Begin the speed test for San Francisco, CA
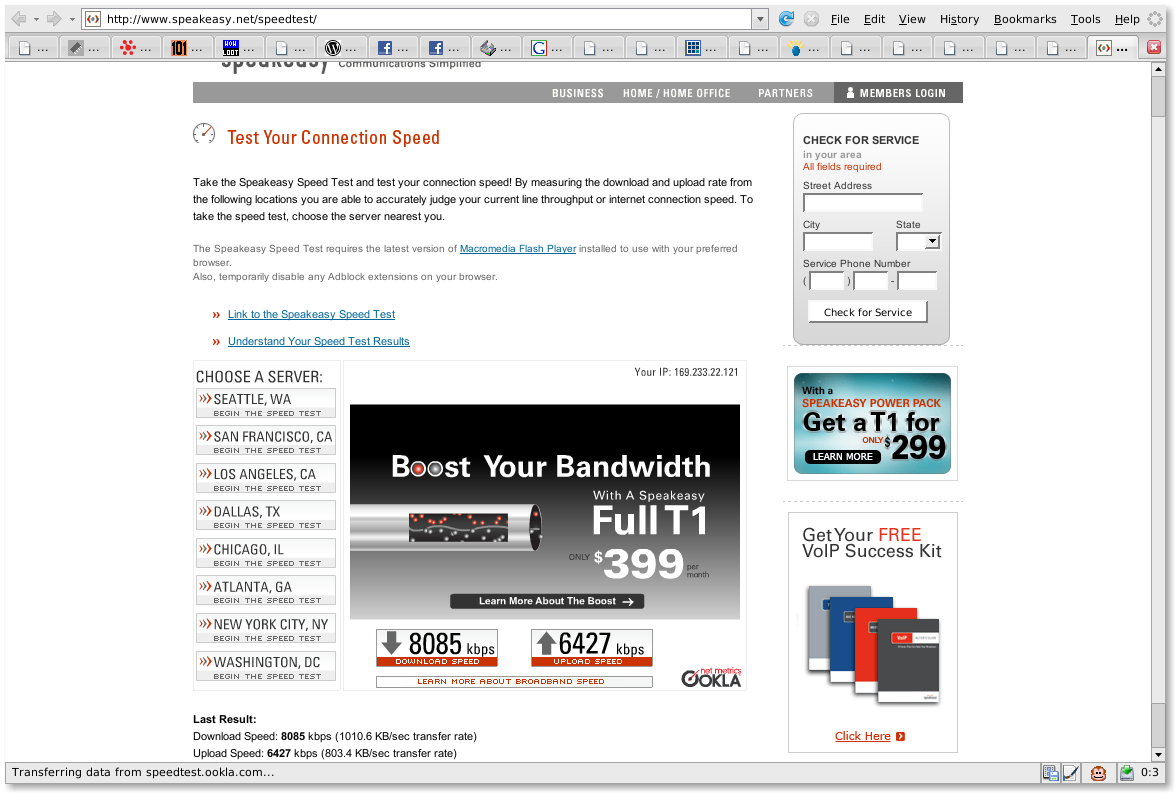 click(266, 441)
